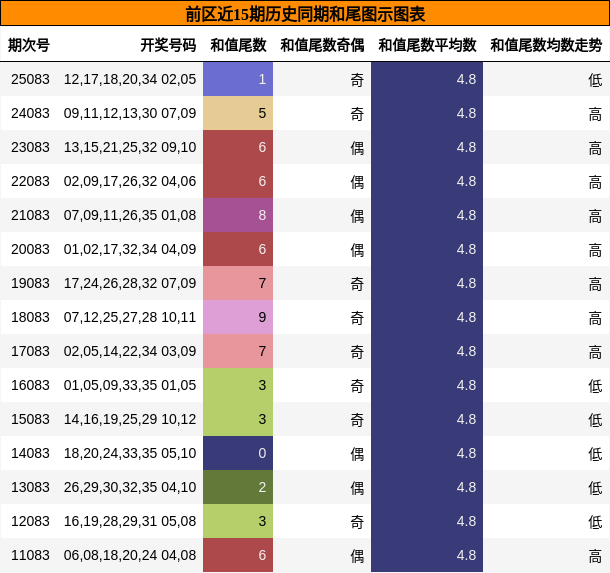Click numbers 16,19,28,29,31 05,08

pos(130,521)
